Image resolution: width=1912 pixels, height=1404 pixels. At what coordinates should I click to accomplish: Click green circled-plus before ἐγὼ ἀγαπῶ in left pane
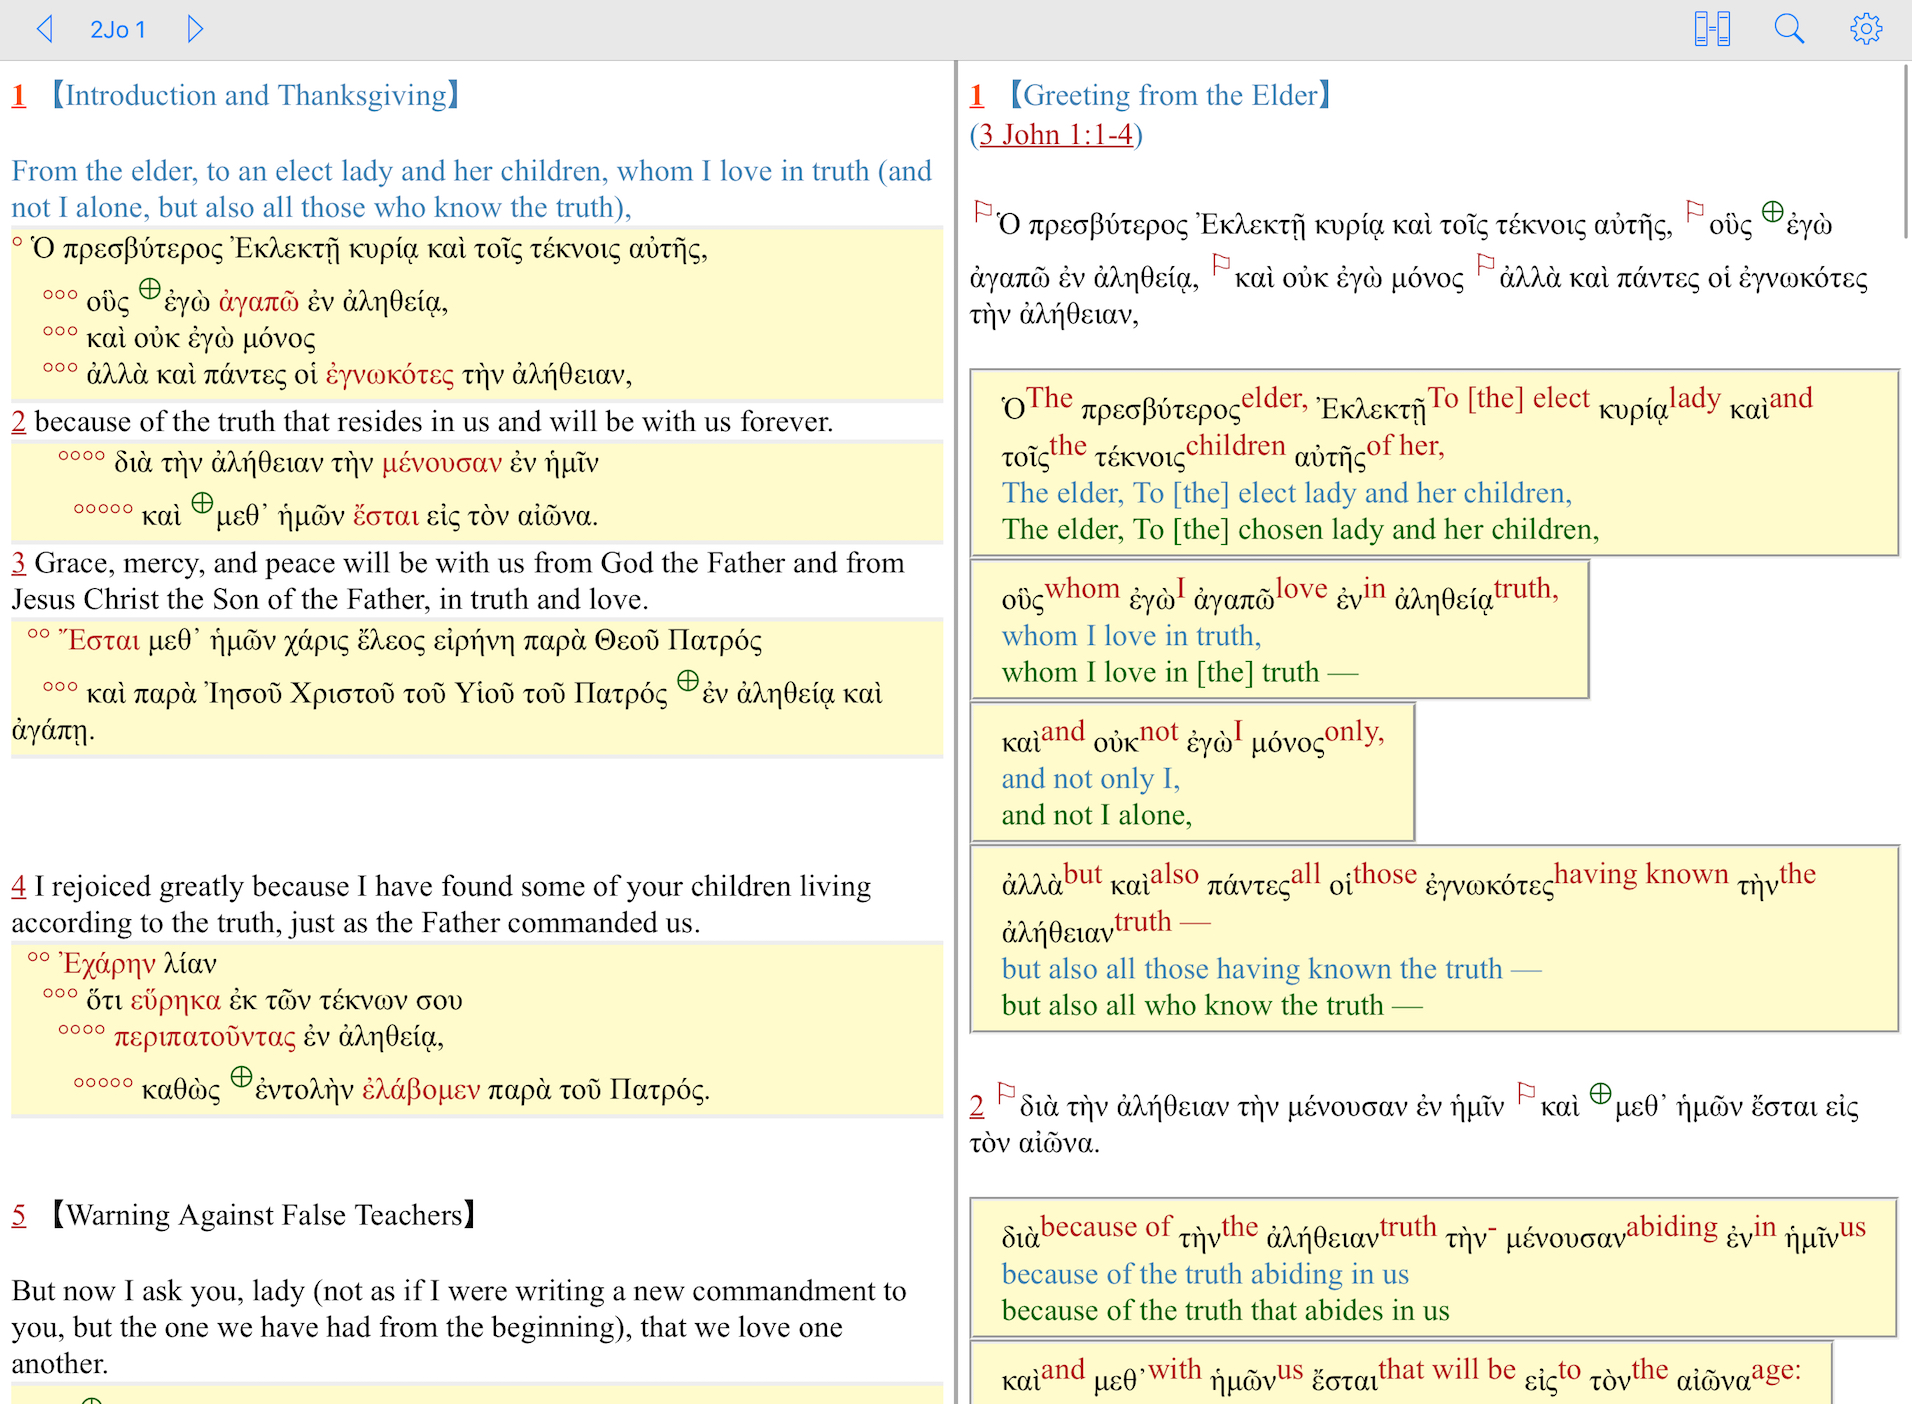click(149, 289)
